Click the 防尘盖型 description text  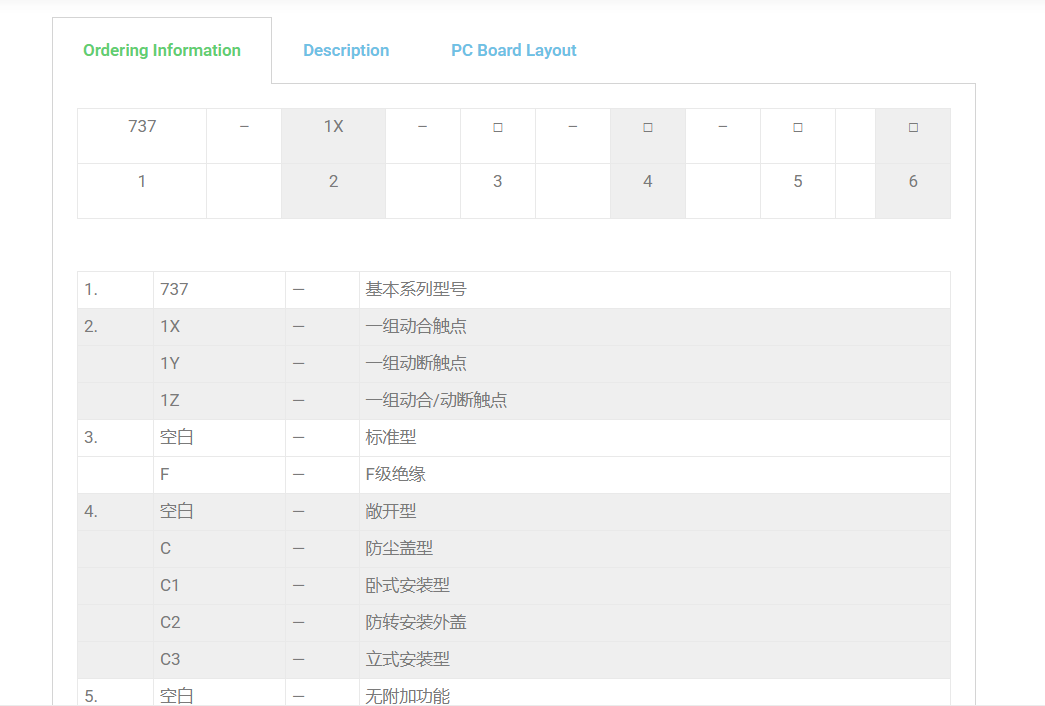pyautogui.click(x=399, y=549)
